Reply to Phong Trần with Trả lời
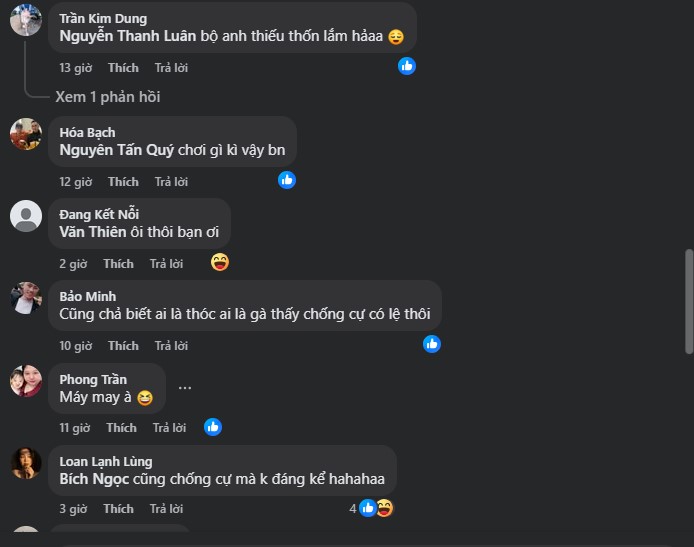 coord(170,428)
